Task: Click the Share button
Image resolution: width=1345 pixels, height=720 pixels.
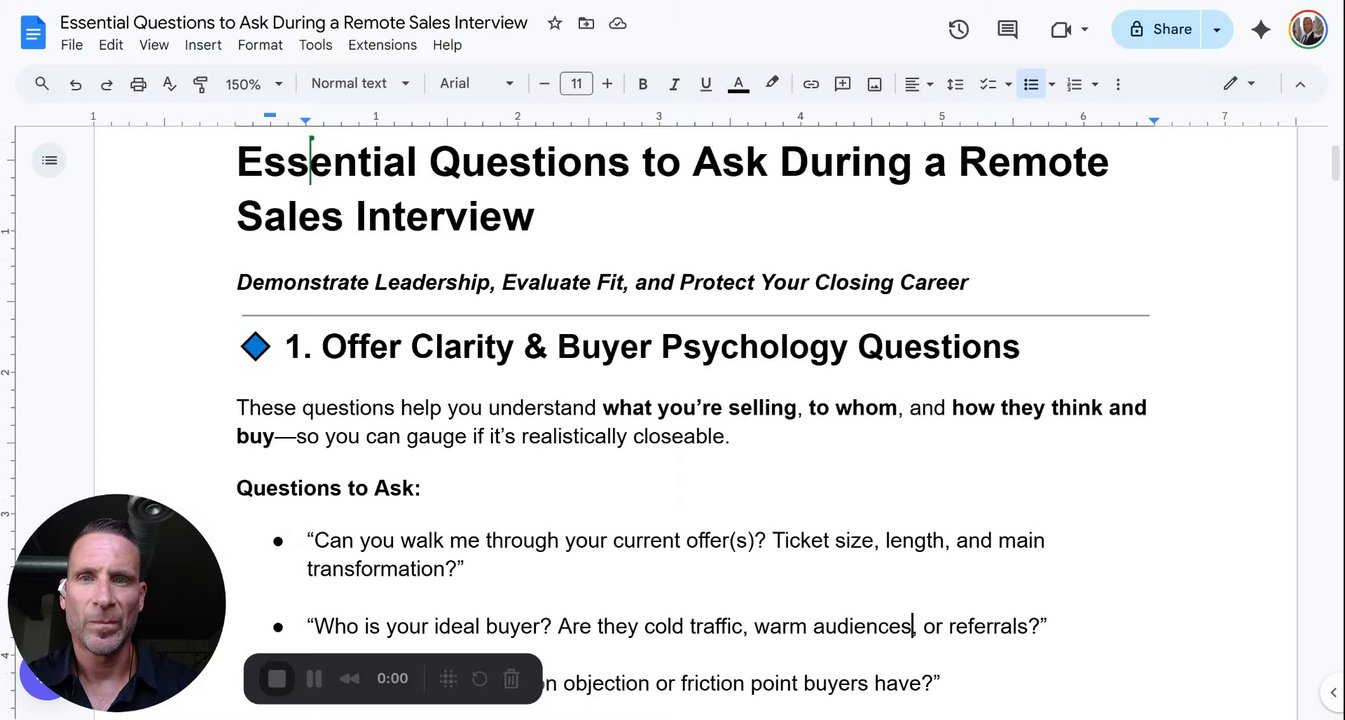Action: coord(1160,30)
